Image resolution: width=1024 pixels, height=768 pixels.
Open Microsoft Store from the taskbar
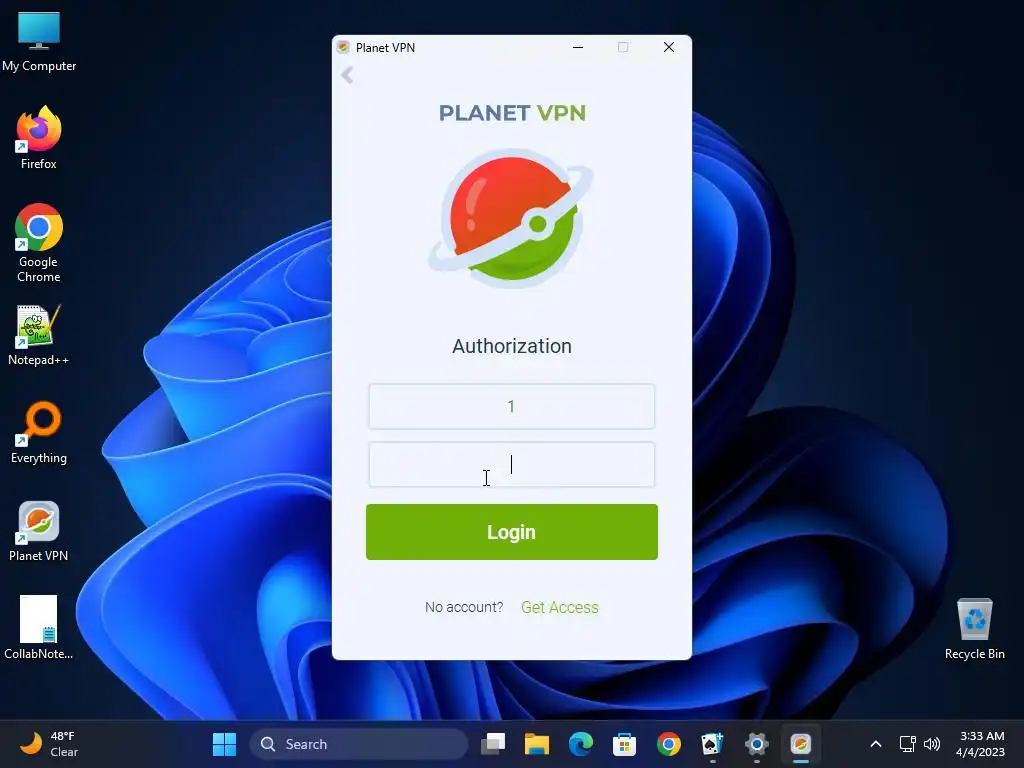pos(624,744)
